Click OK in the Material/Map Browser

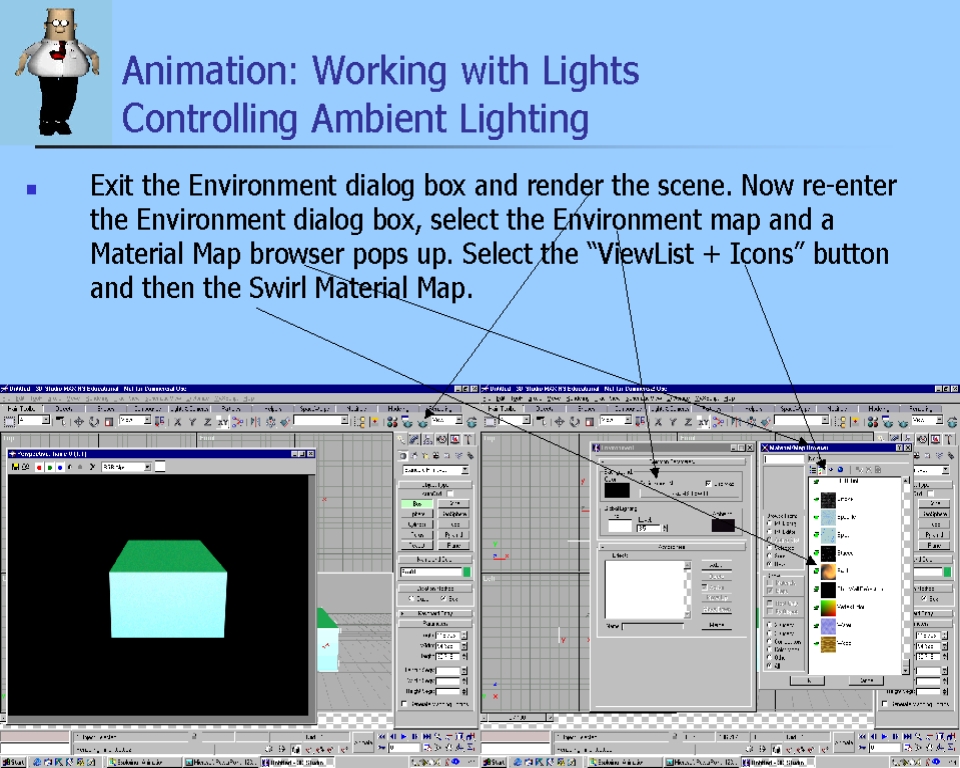coord(807,680)
